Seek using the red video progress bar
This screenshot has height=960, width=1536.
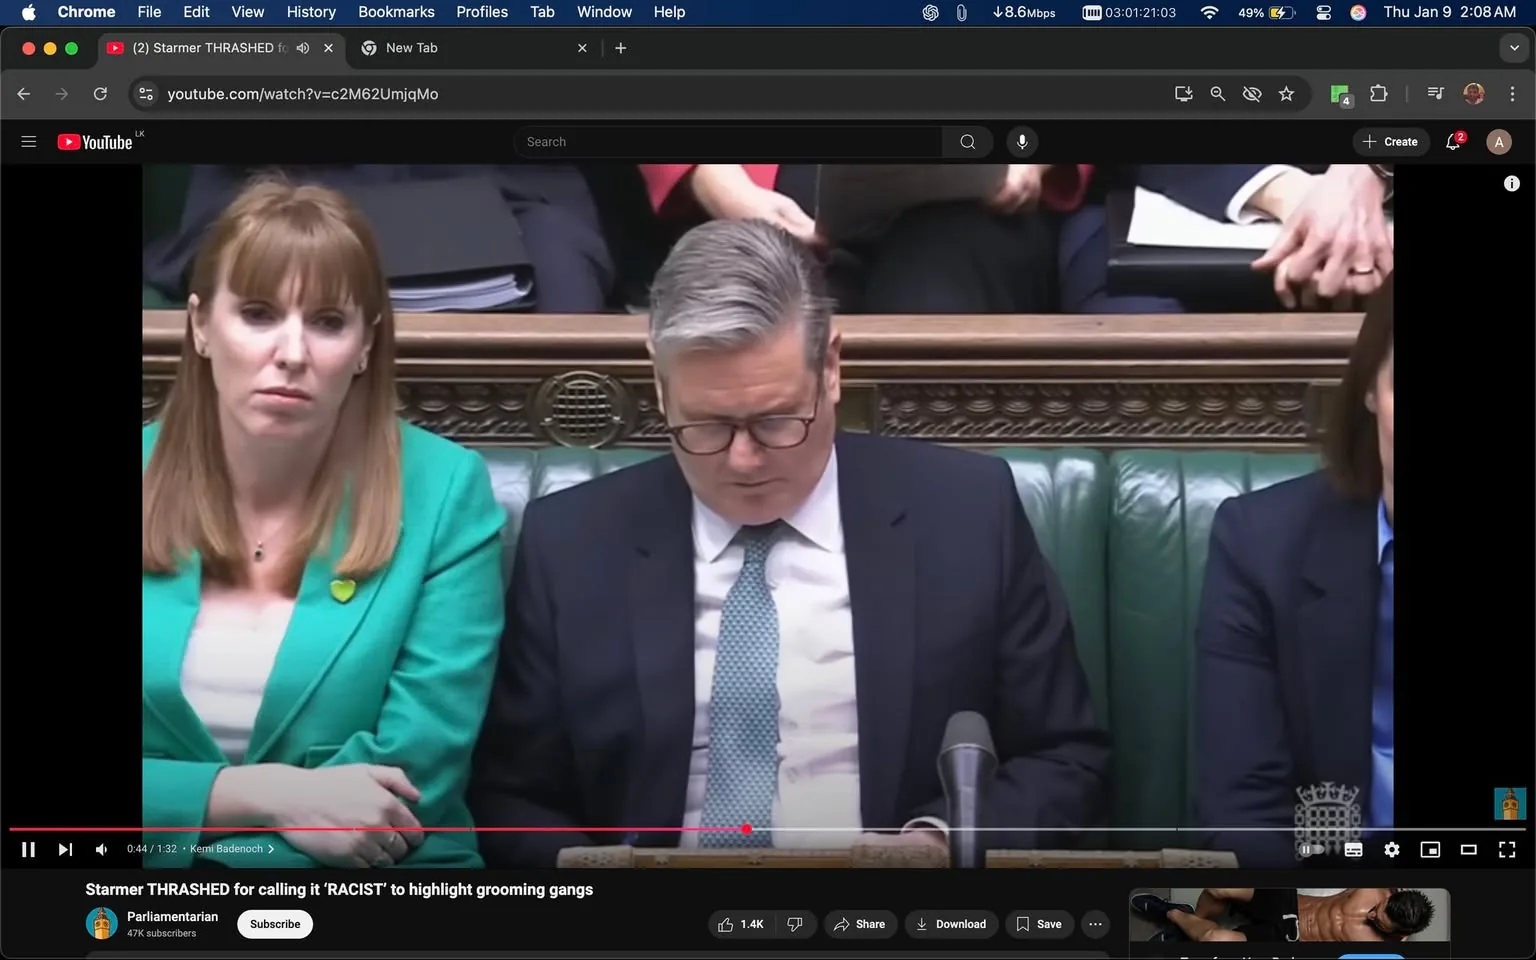coord(600,829)
